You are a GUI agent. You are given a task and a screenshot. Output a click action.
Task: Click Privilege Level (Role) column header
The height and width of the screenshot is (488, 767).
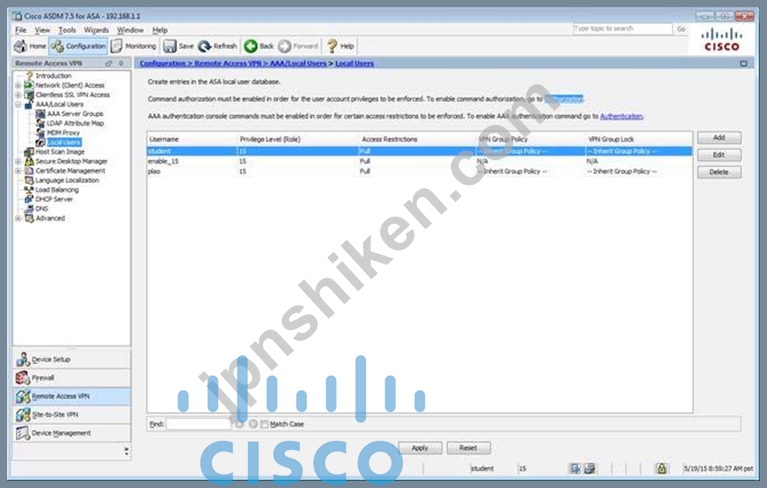point(298,139)
